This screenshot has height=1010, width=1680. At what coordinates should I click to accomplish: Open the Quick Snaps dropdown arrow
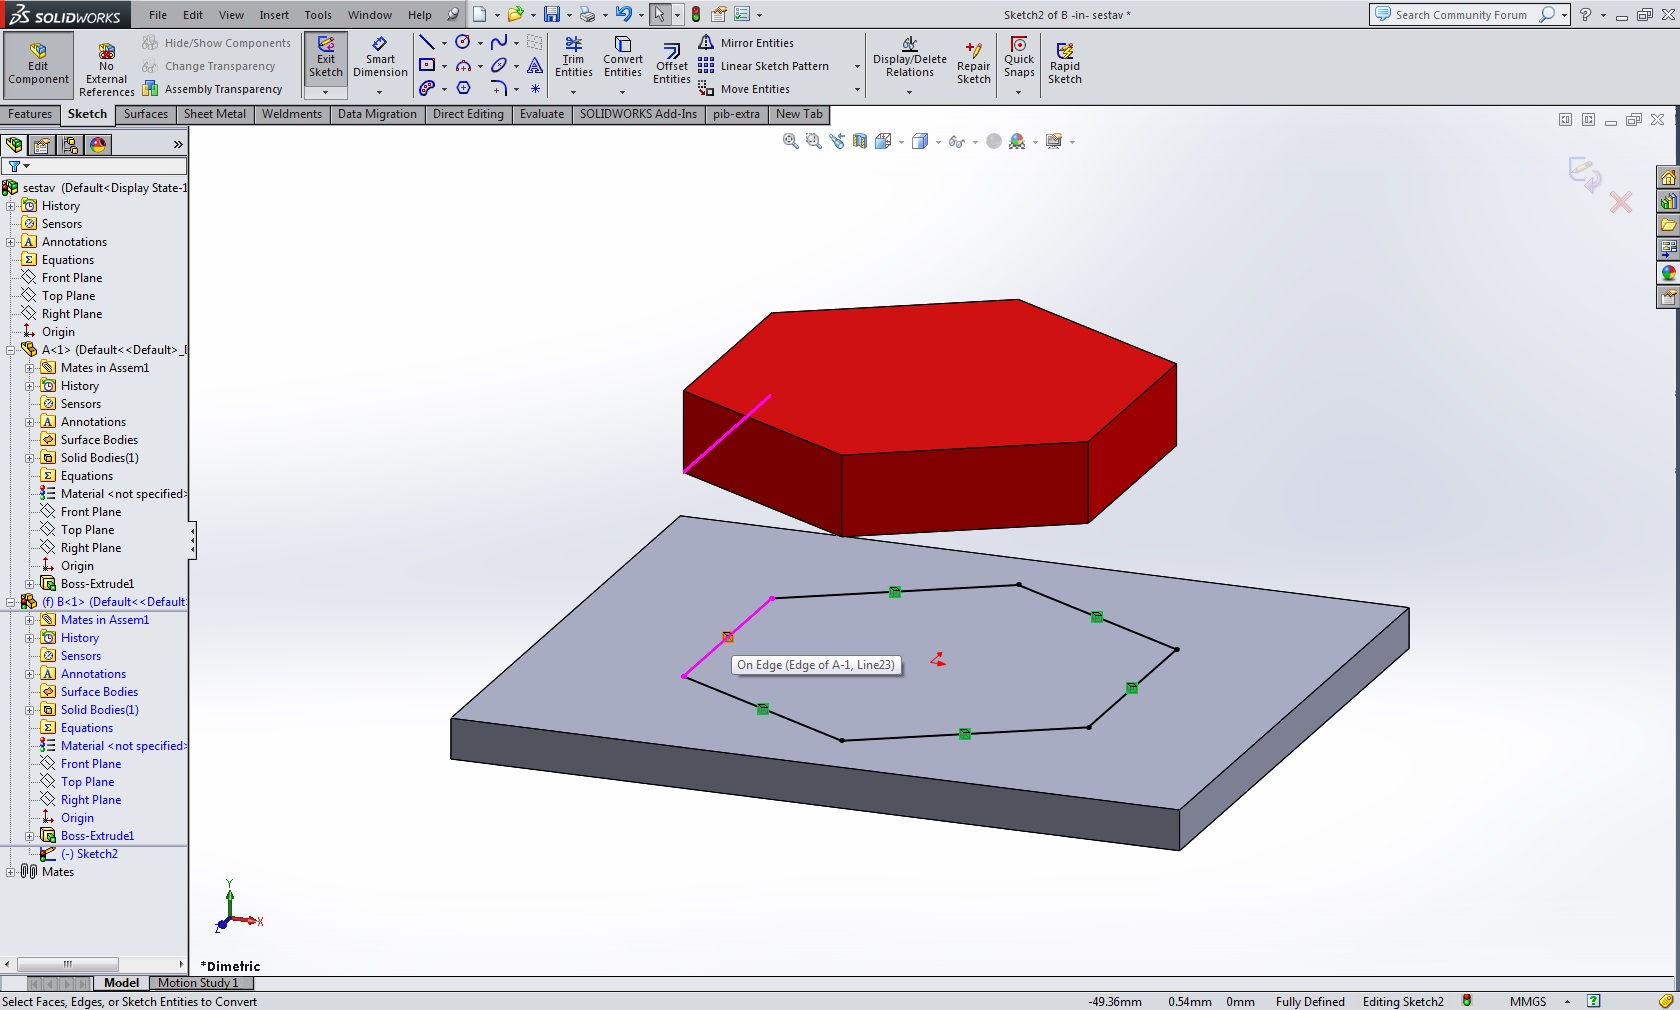click(1018, 92)
